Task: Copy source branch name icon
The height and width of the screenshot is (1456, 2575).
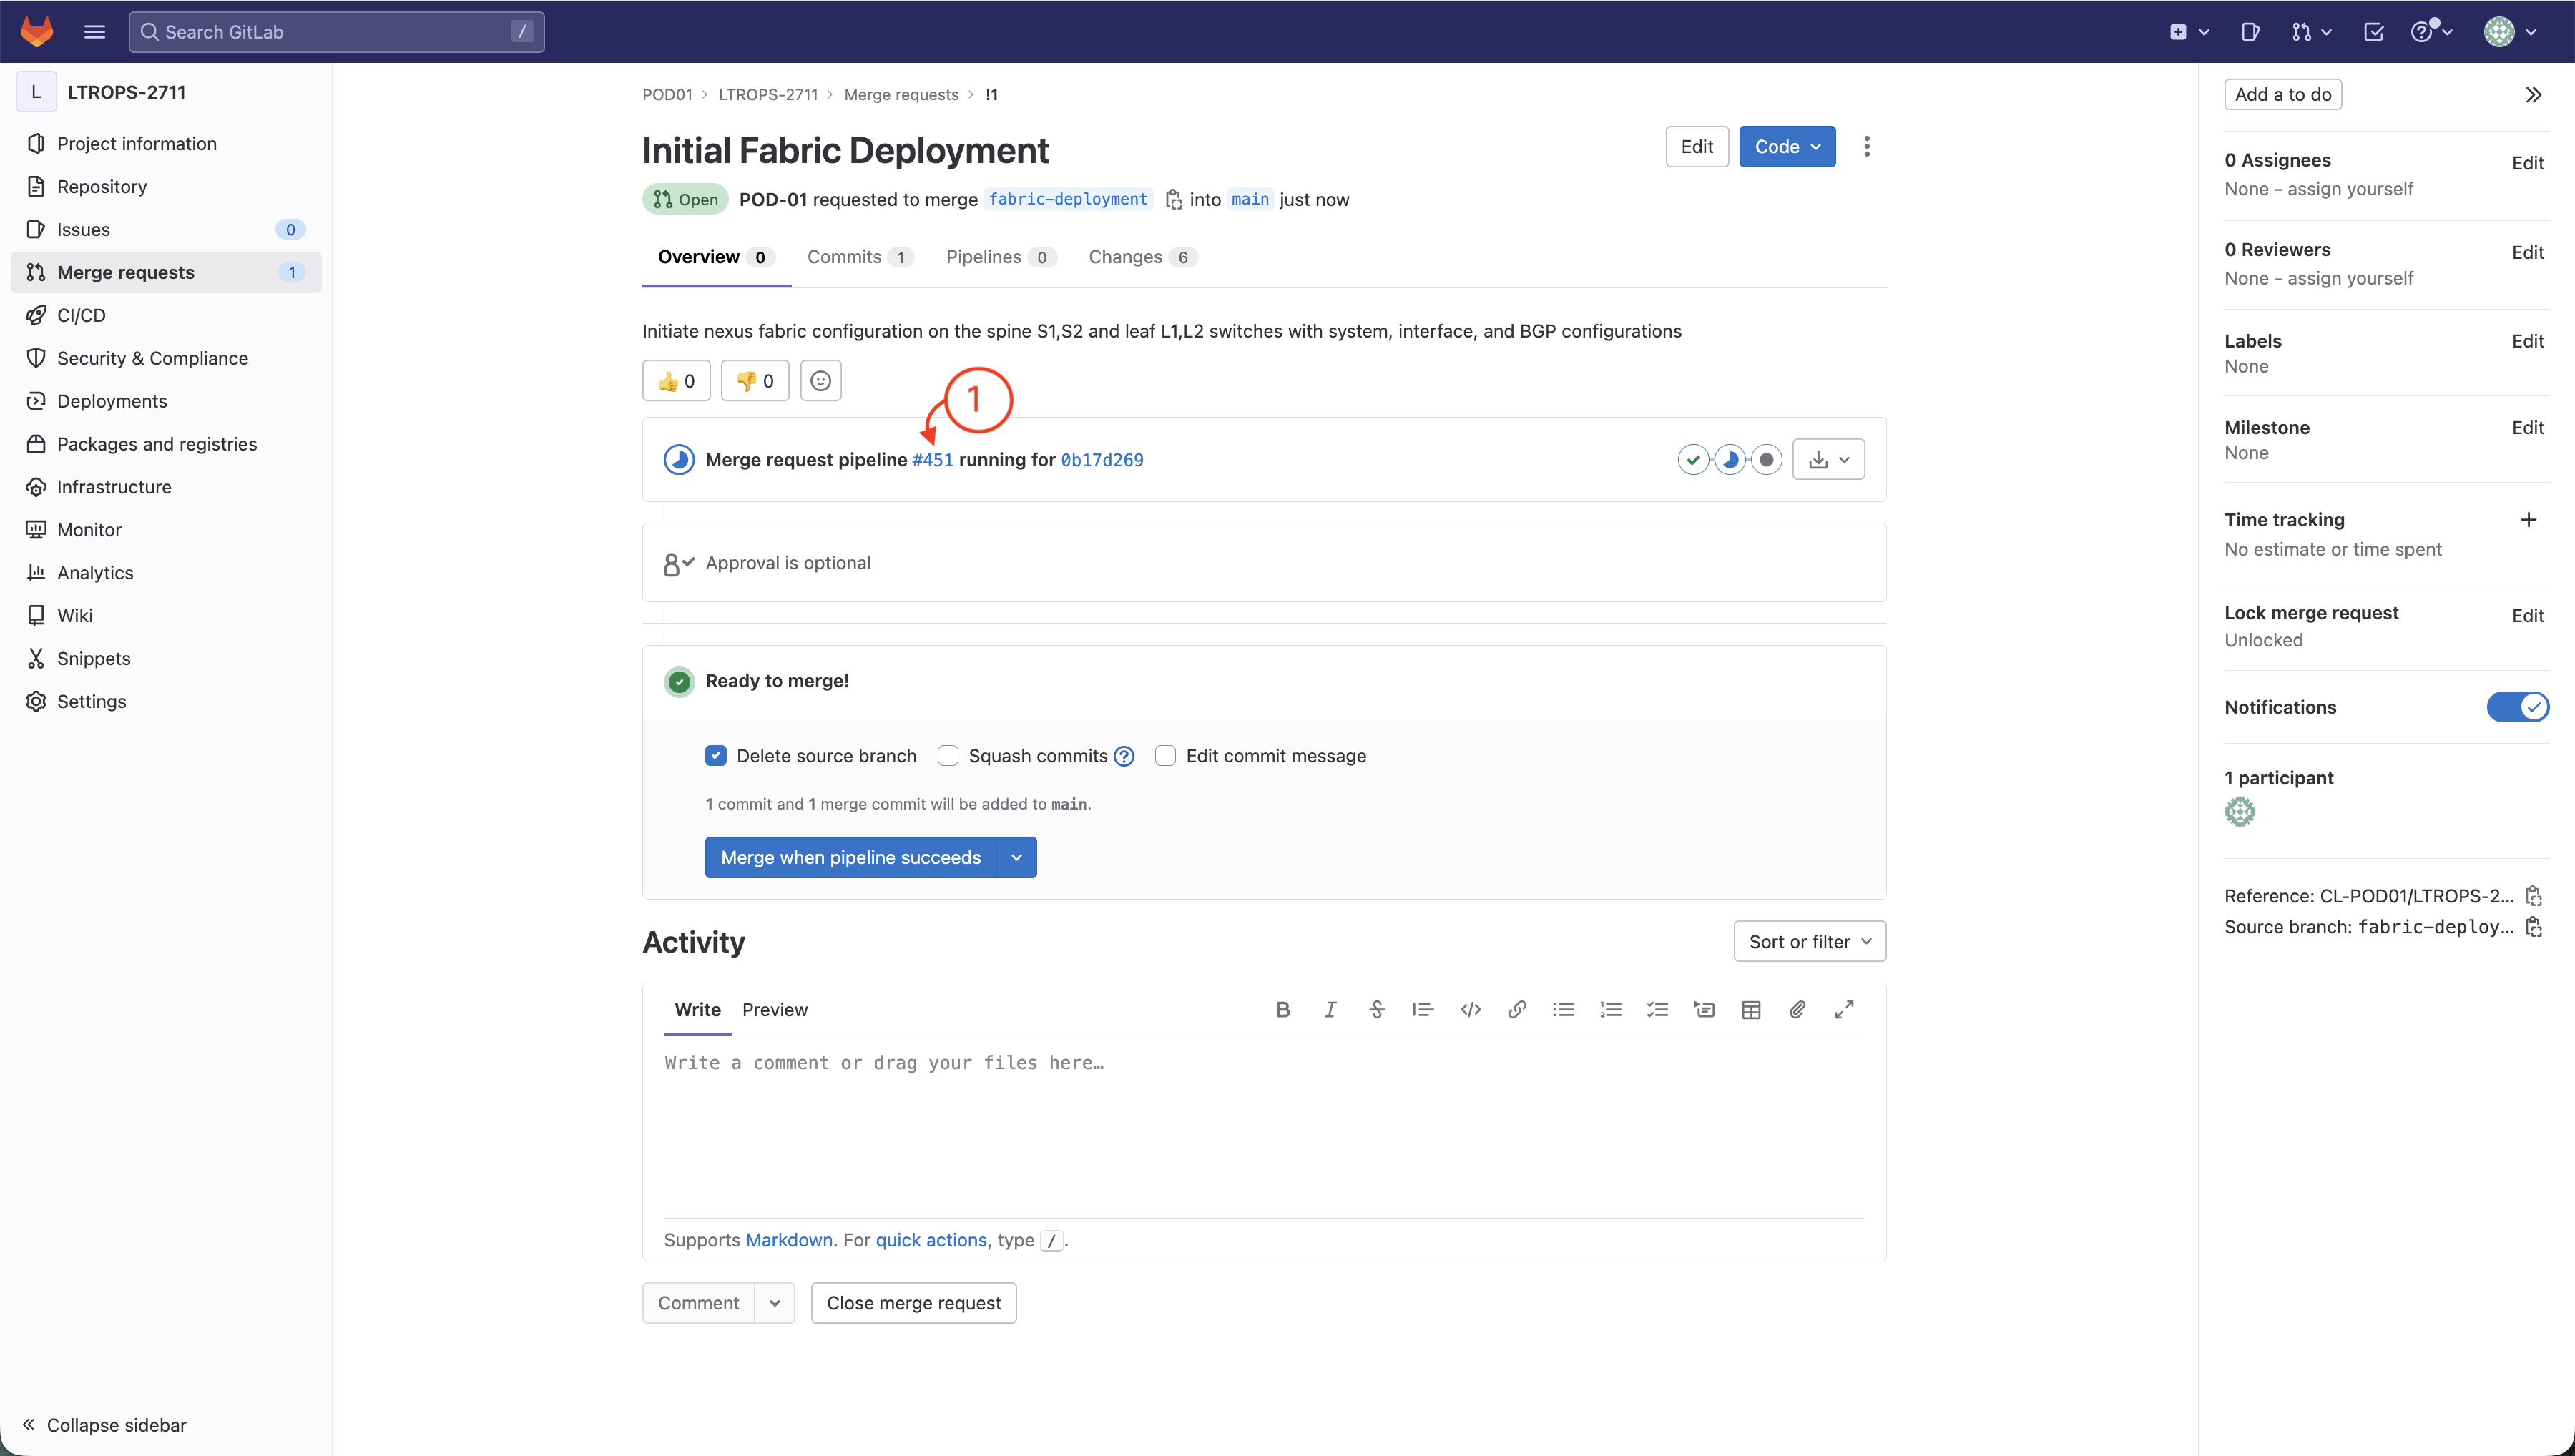Action: (2533, 927)
